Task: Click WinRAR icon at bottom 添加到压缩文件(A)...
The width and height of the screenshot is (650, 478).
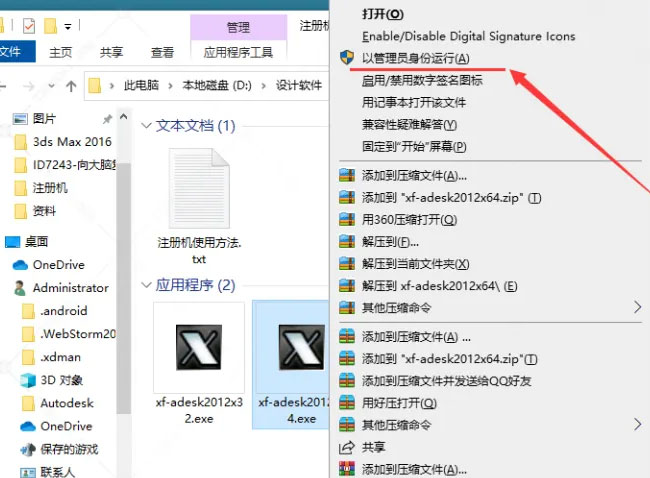Action: (x=347, y=469)
